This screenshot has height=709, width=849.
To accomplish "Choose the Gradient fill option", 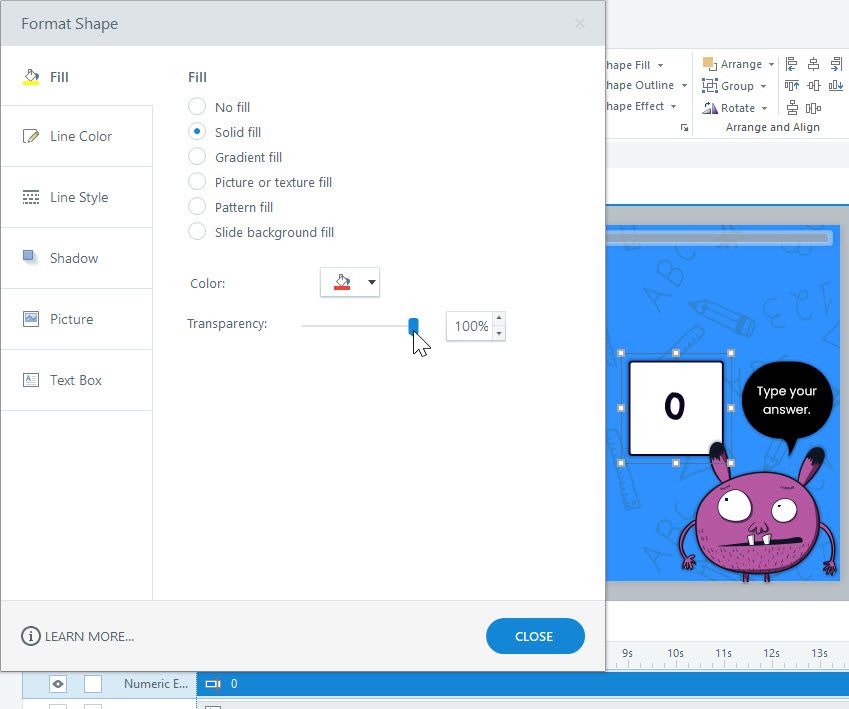I will coord(197,157).
